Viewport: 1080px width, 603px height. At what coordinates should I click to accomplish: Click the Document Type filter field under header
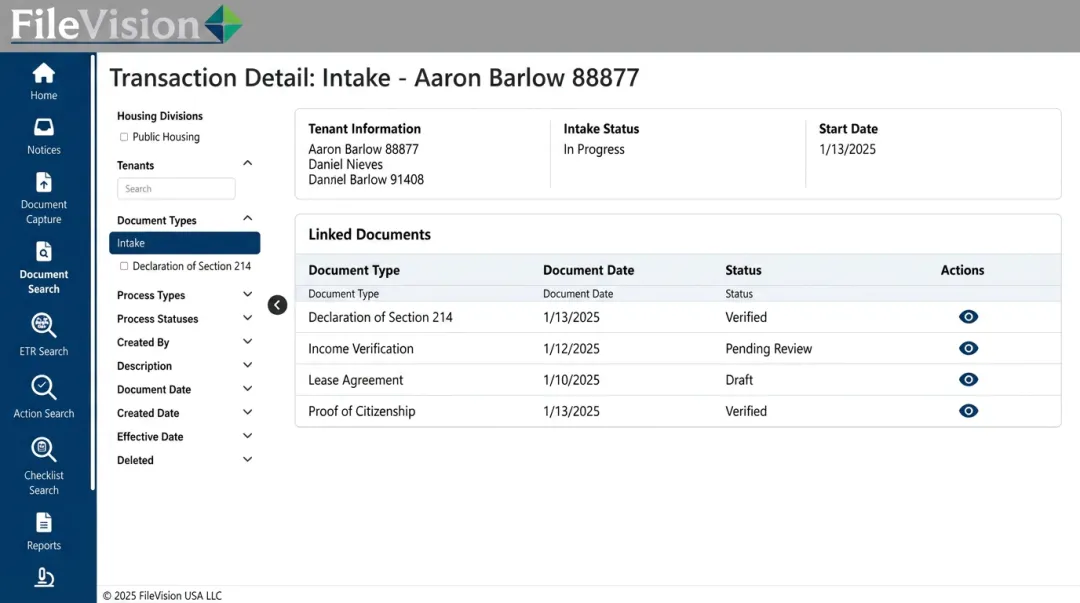(344, 294)
